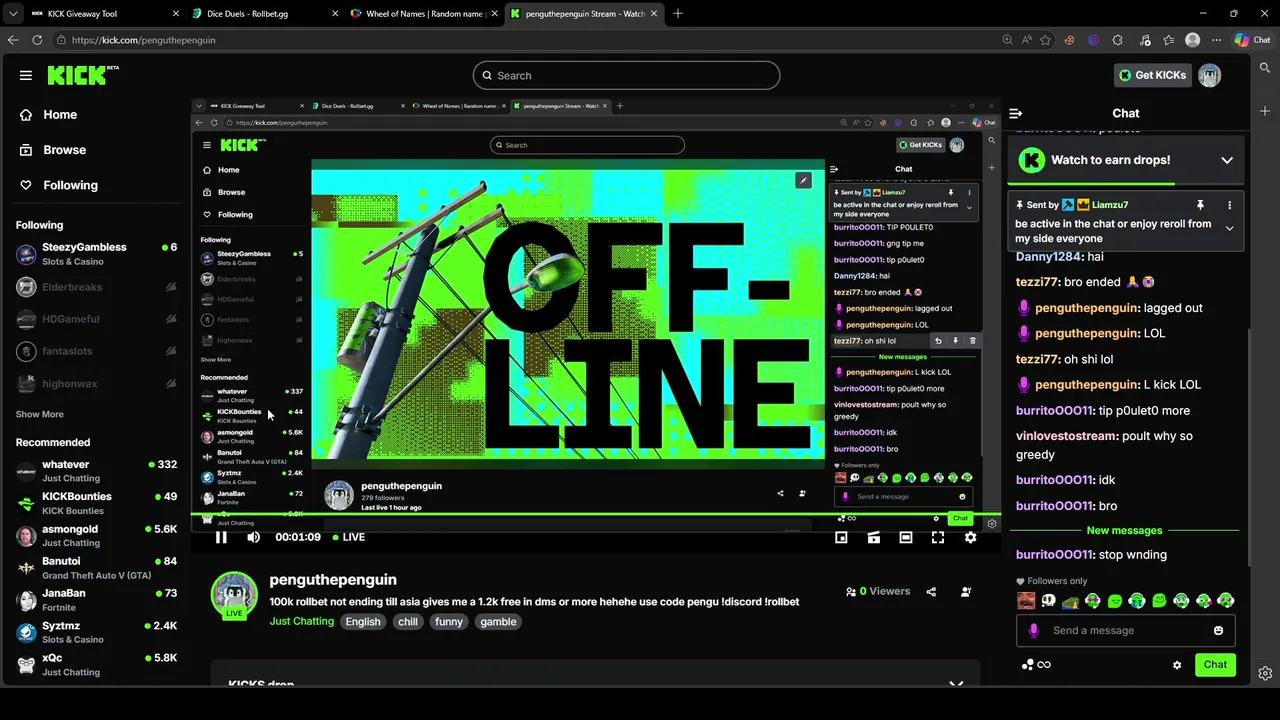The height and width of the screenshot is (720, 1280).
Task: Click the green stream progress bar
Action: click(x=596, y=514)
